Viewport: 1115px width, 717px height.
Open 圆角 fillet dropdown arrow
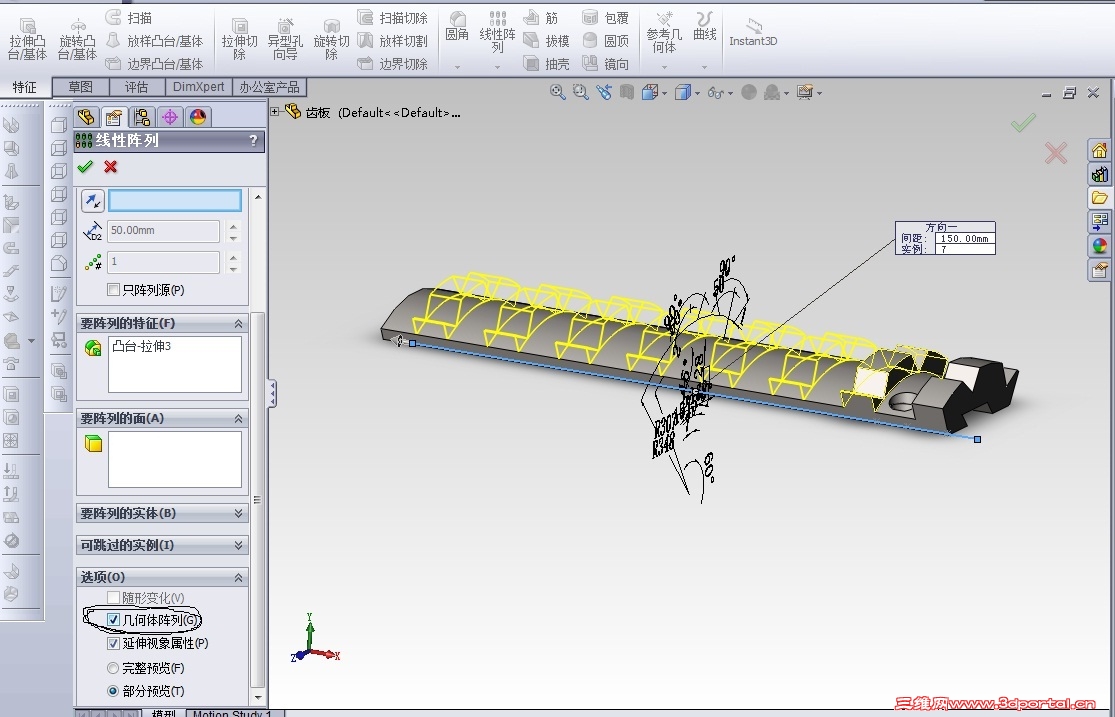point(457,67)
